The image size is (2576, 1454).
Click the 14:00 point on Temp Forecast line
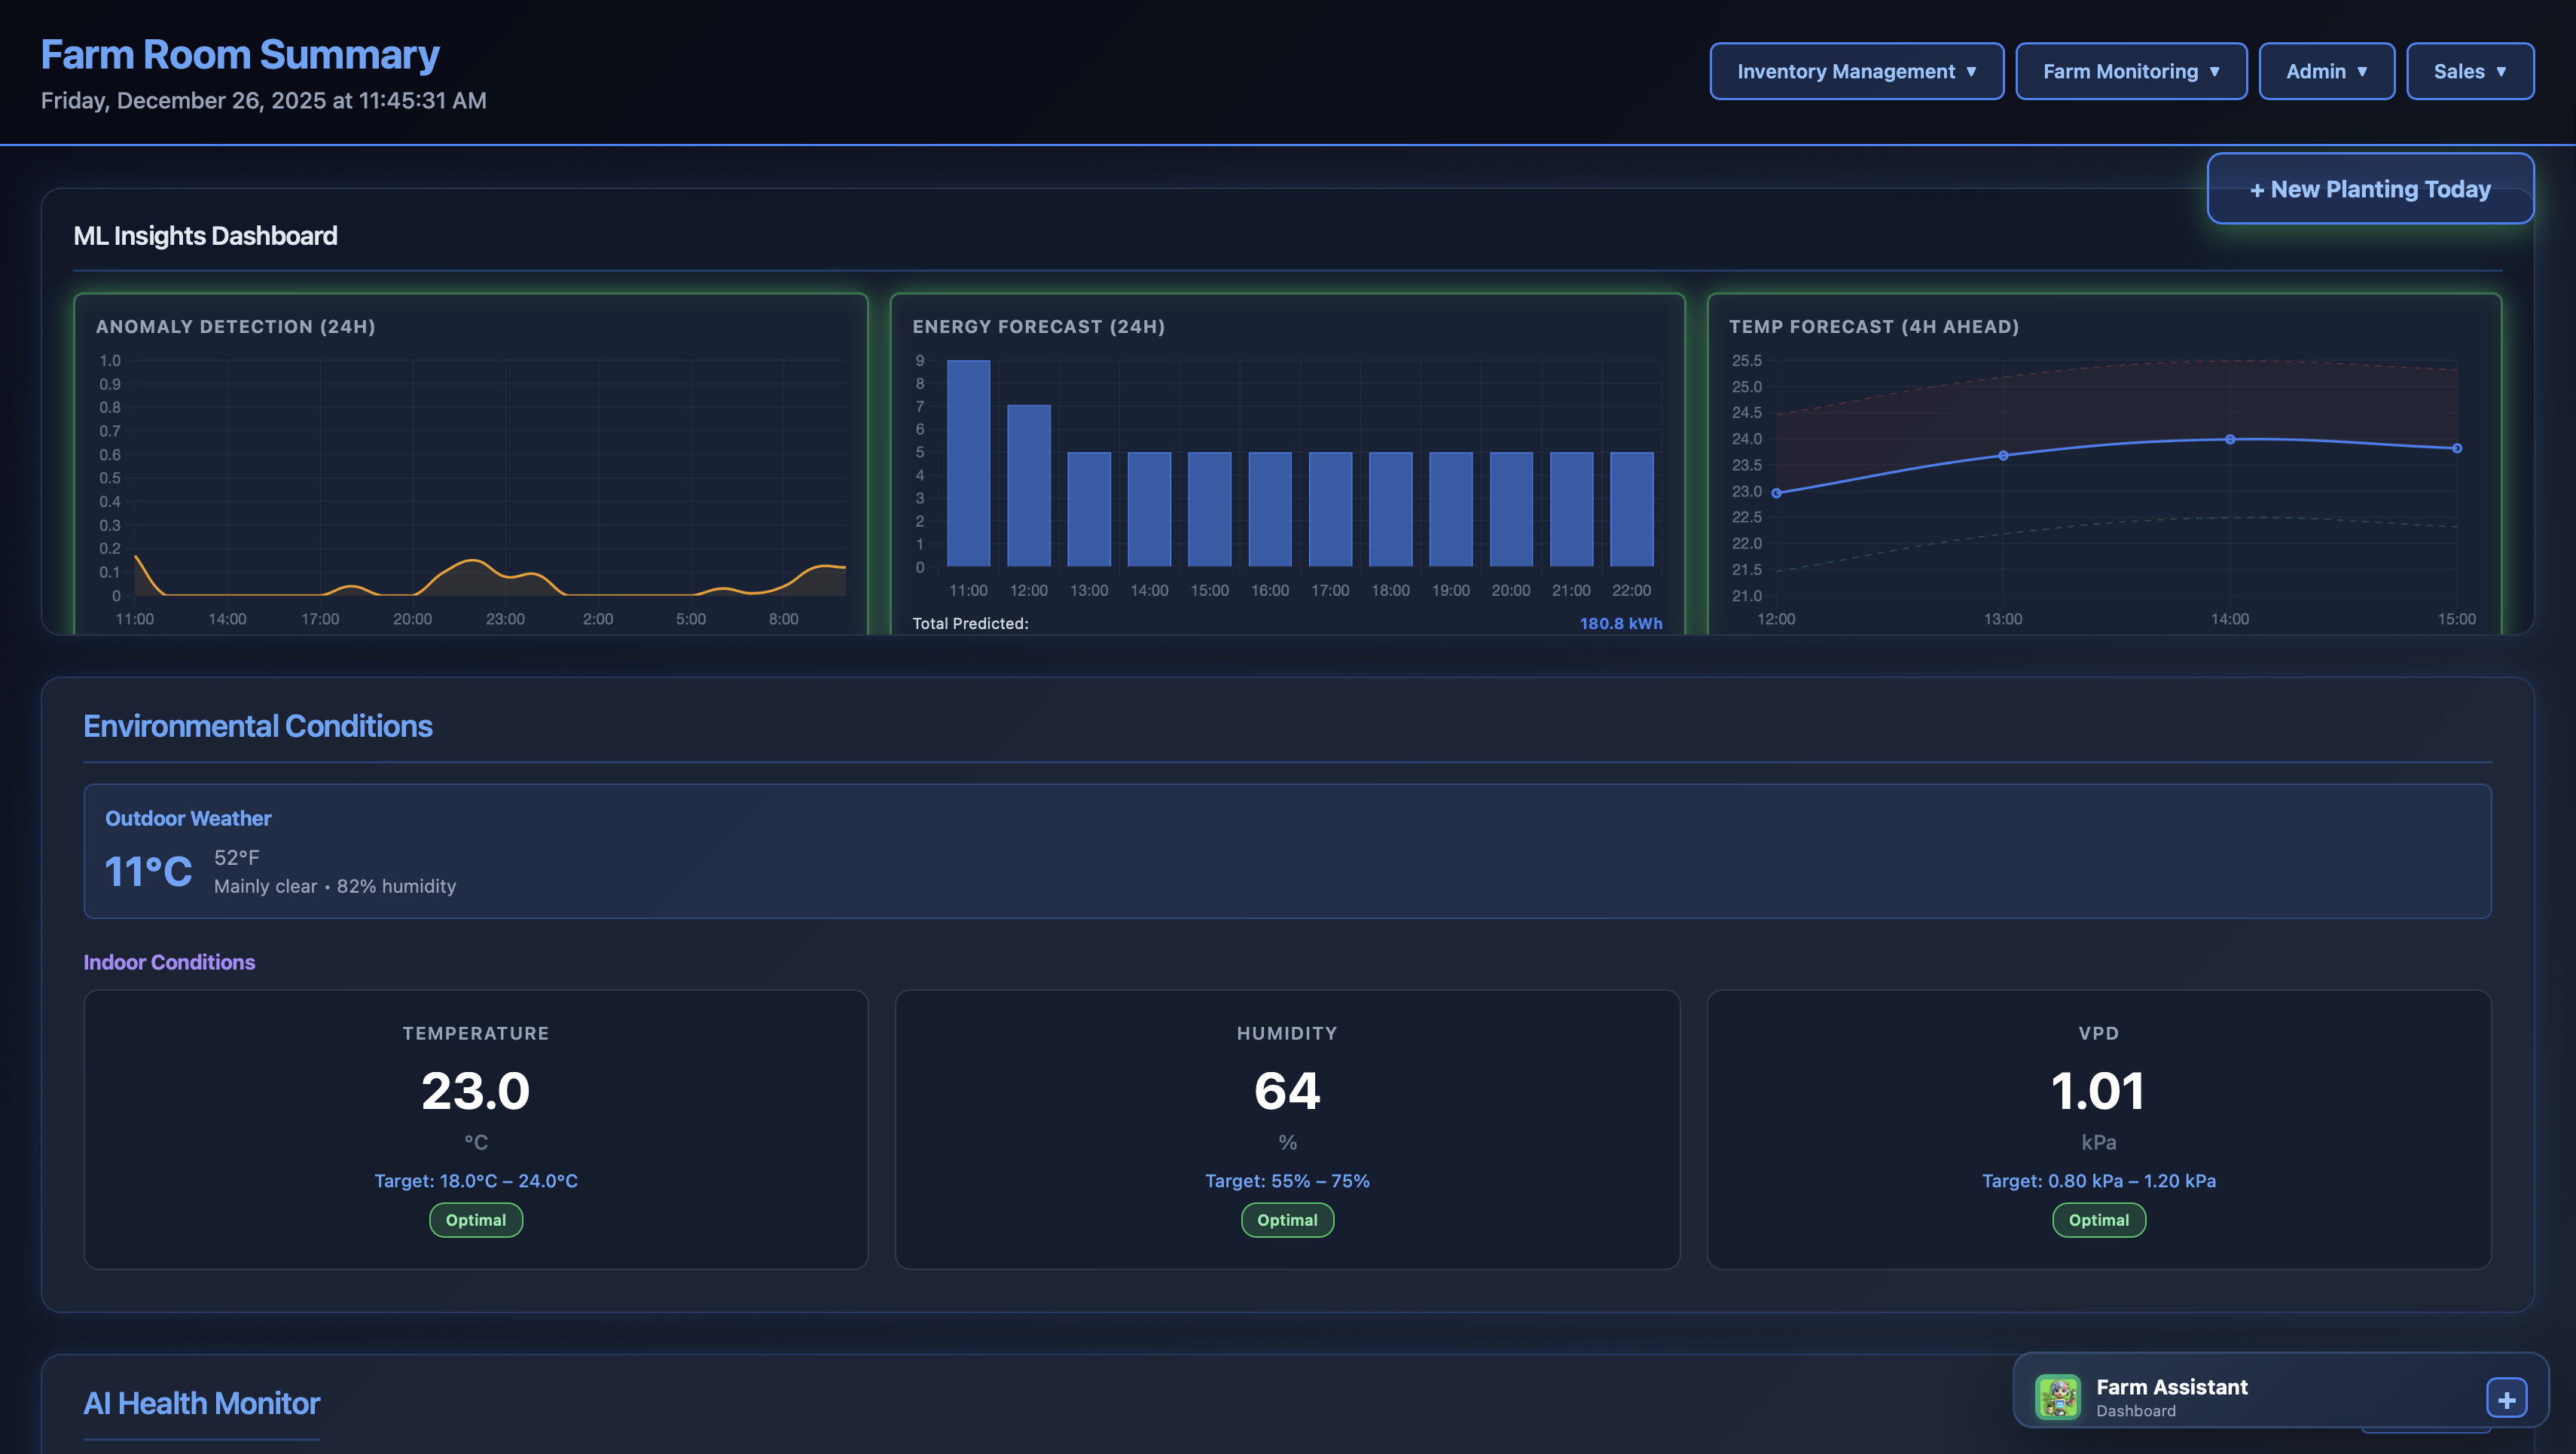coord(2230,438)
